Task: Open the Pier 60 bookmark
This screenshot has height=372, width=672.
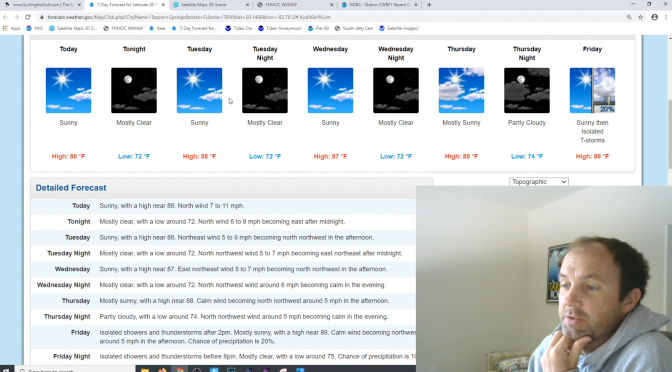Action: click(318, 28)
